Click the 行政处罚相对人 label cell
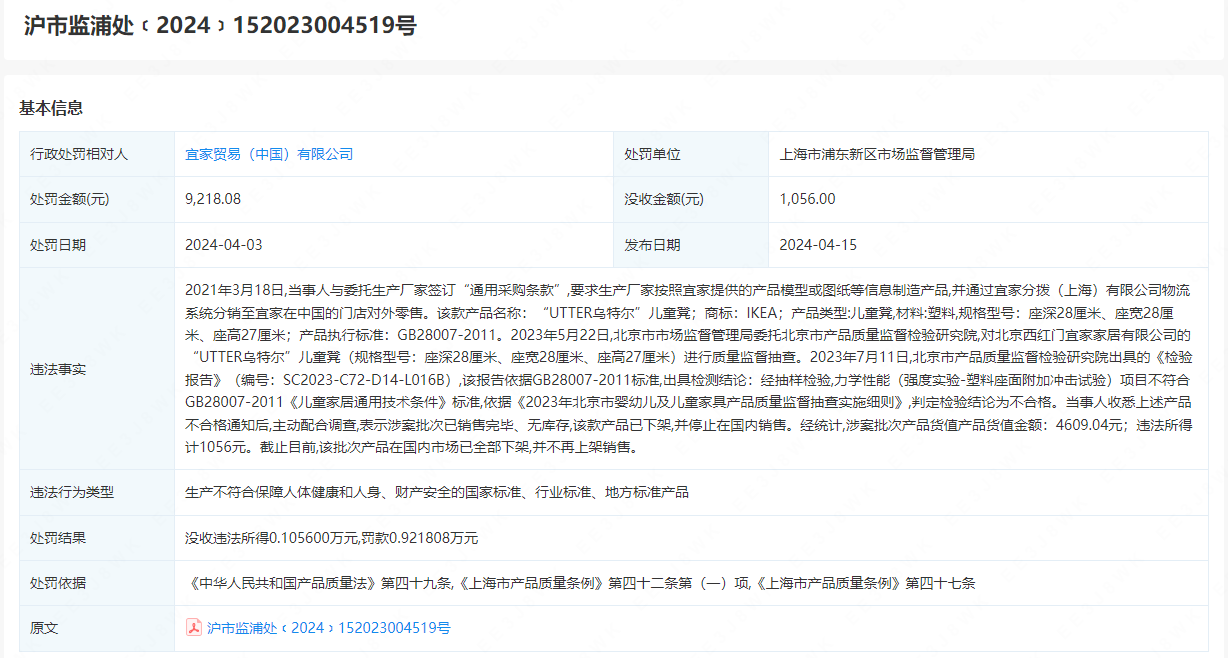The height and width of the screenshot is (658, 1228). pyautogui.click(x=96, y=154)
